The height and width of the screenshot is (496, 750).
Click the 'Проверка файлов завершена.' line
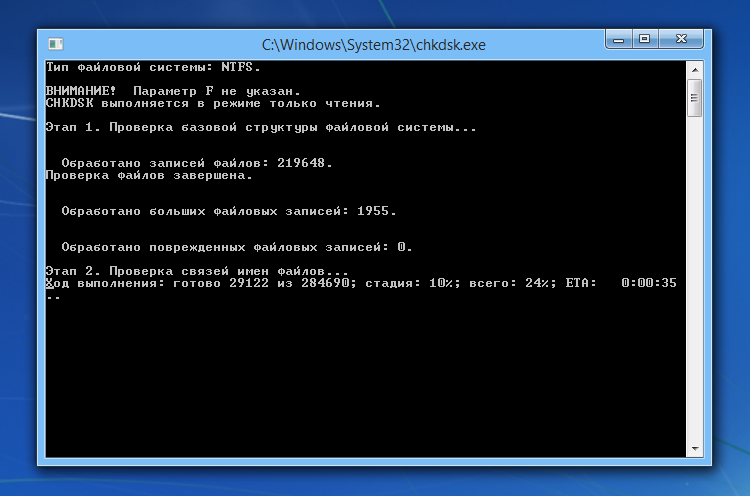pos(149,175)
